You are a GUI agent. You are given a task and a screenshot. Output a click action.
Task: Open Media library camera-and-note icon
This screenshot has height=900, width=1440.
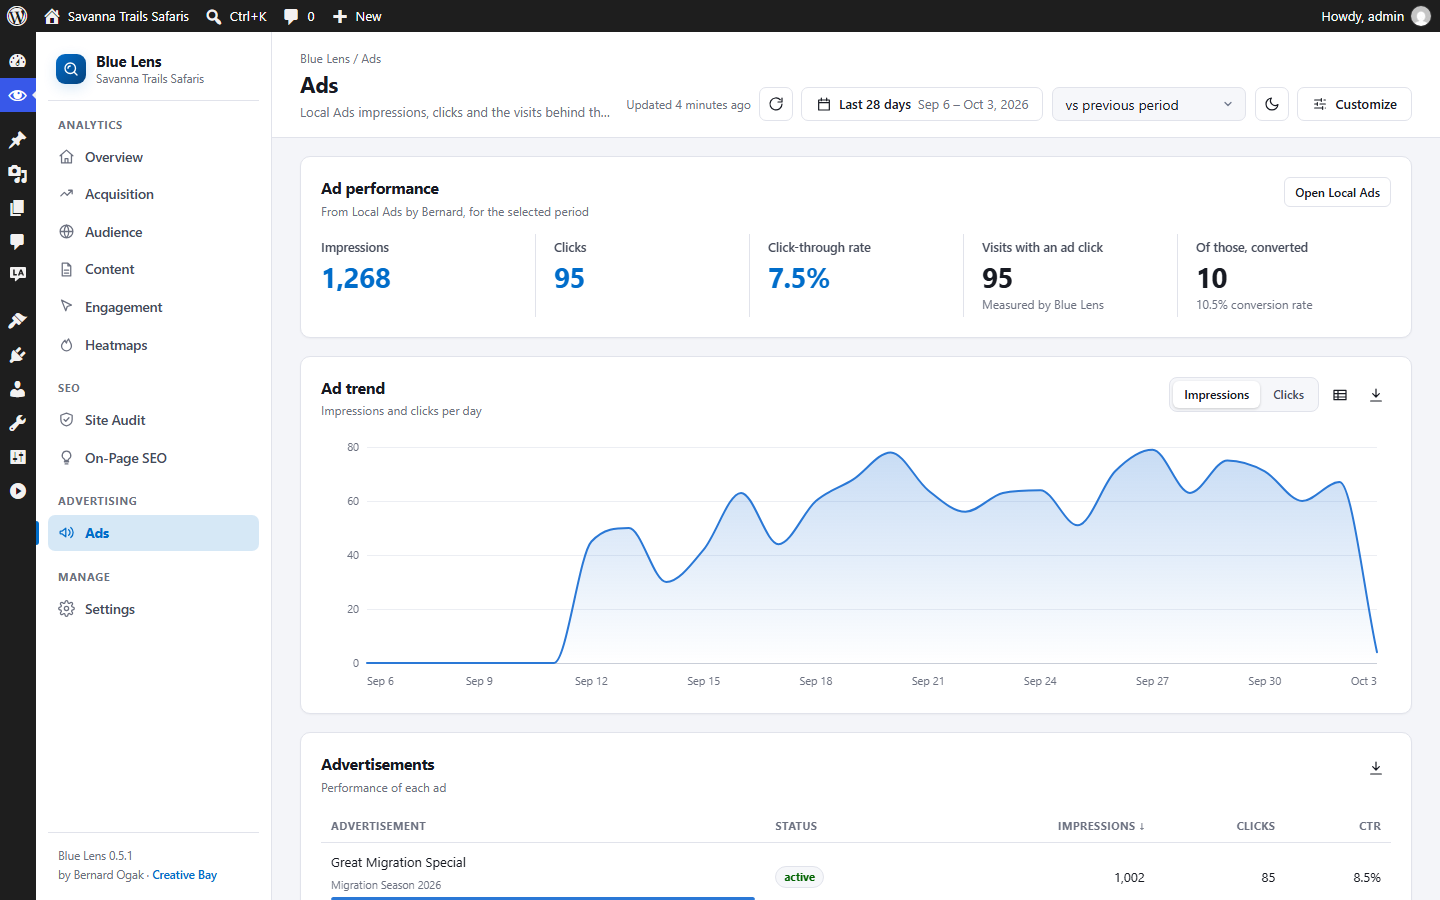click(x=17, y=174)
